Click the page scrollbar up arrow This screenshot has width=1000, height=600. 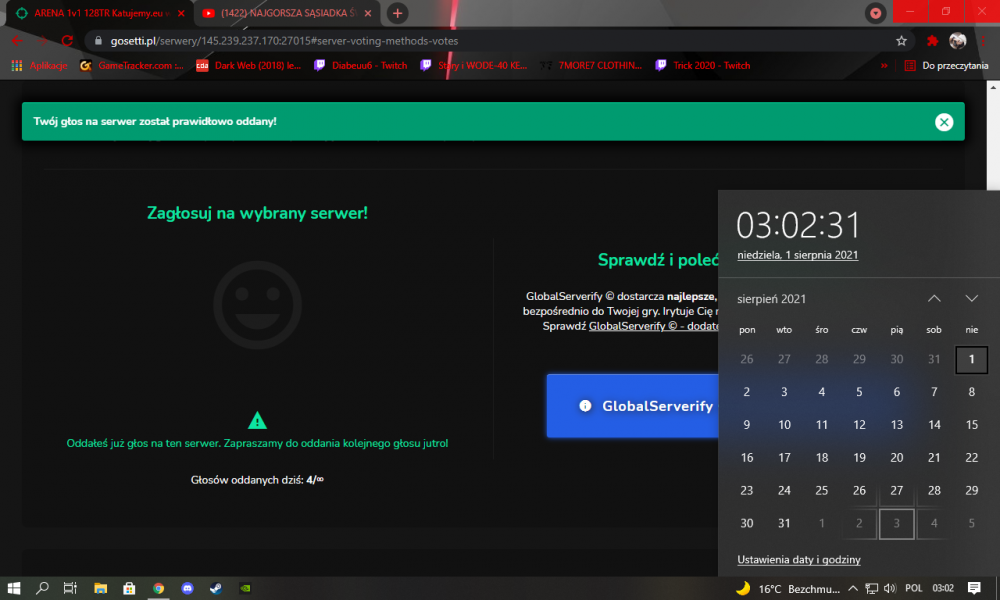(993, 87)
